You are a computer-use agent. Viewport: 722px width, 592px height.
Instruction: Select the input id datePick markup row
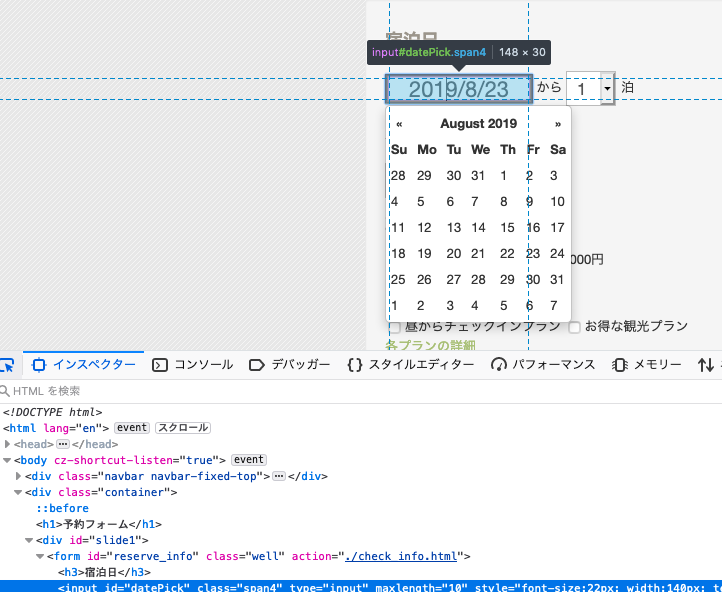(x=361, y=587)
